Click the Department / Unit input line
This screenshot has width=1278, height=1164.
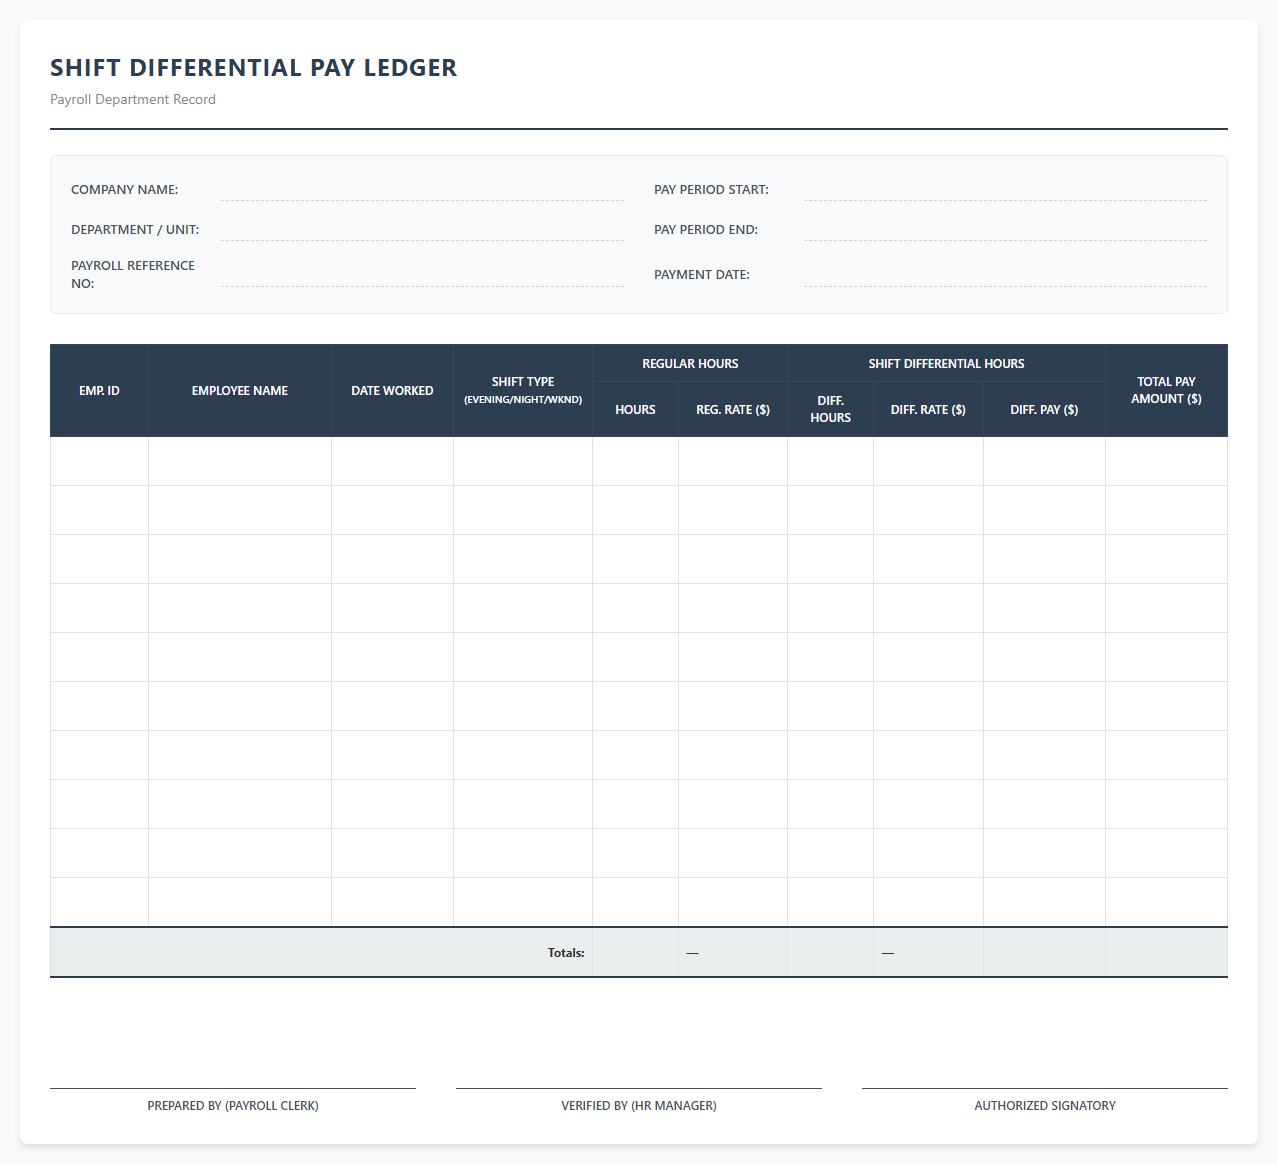[x=422, y=230]
